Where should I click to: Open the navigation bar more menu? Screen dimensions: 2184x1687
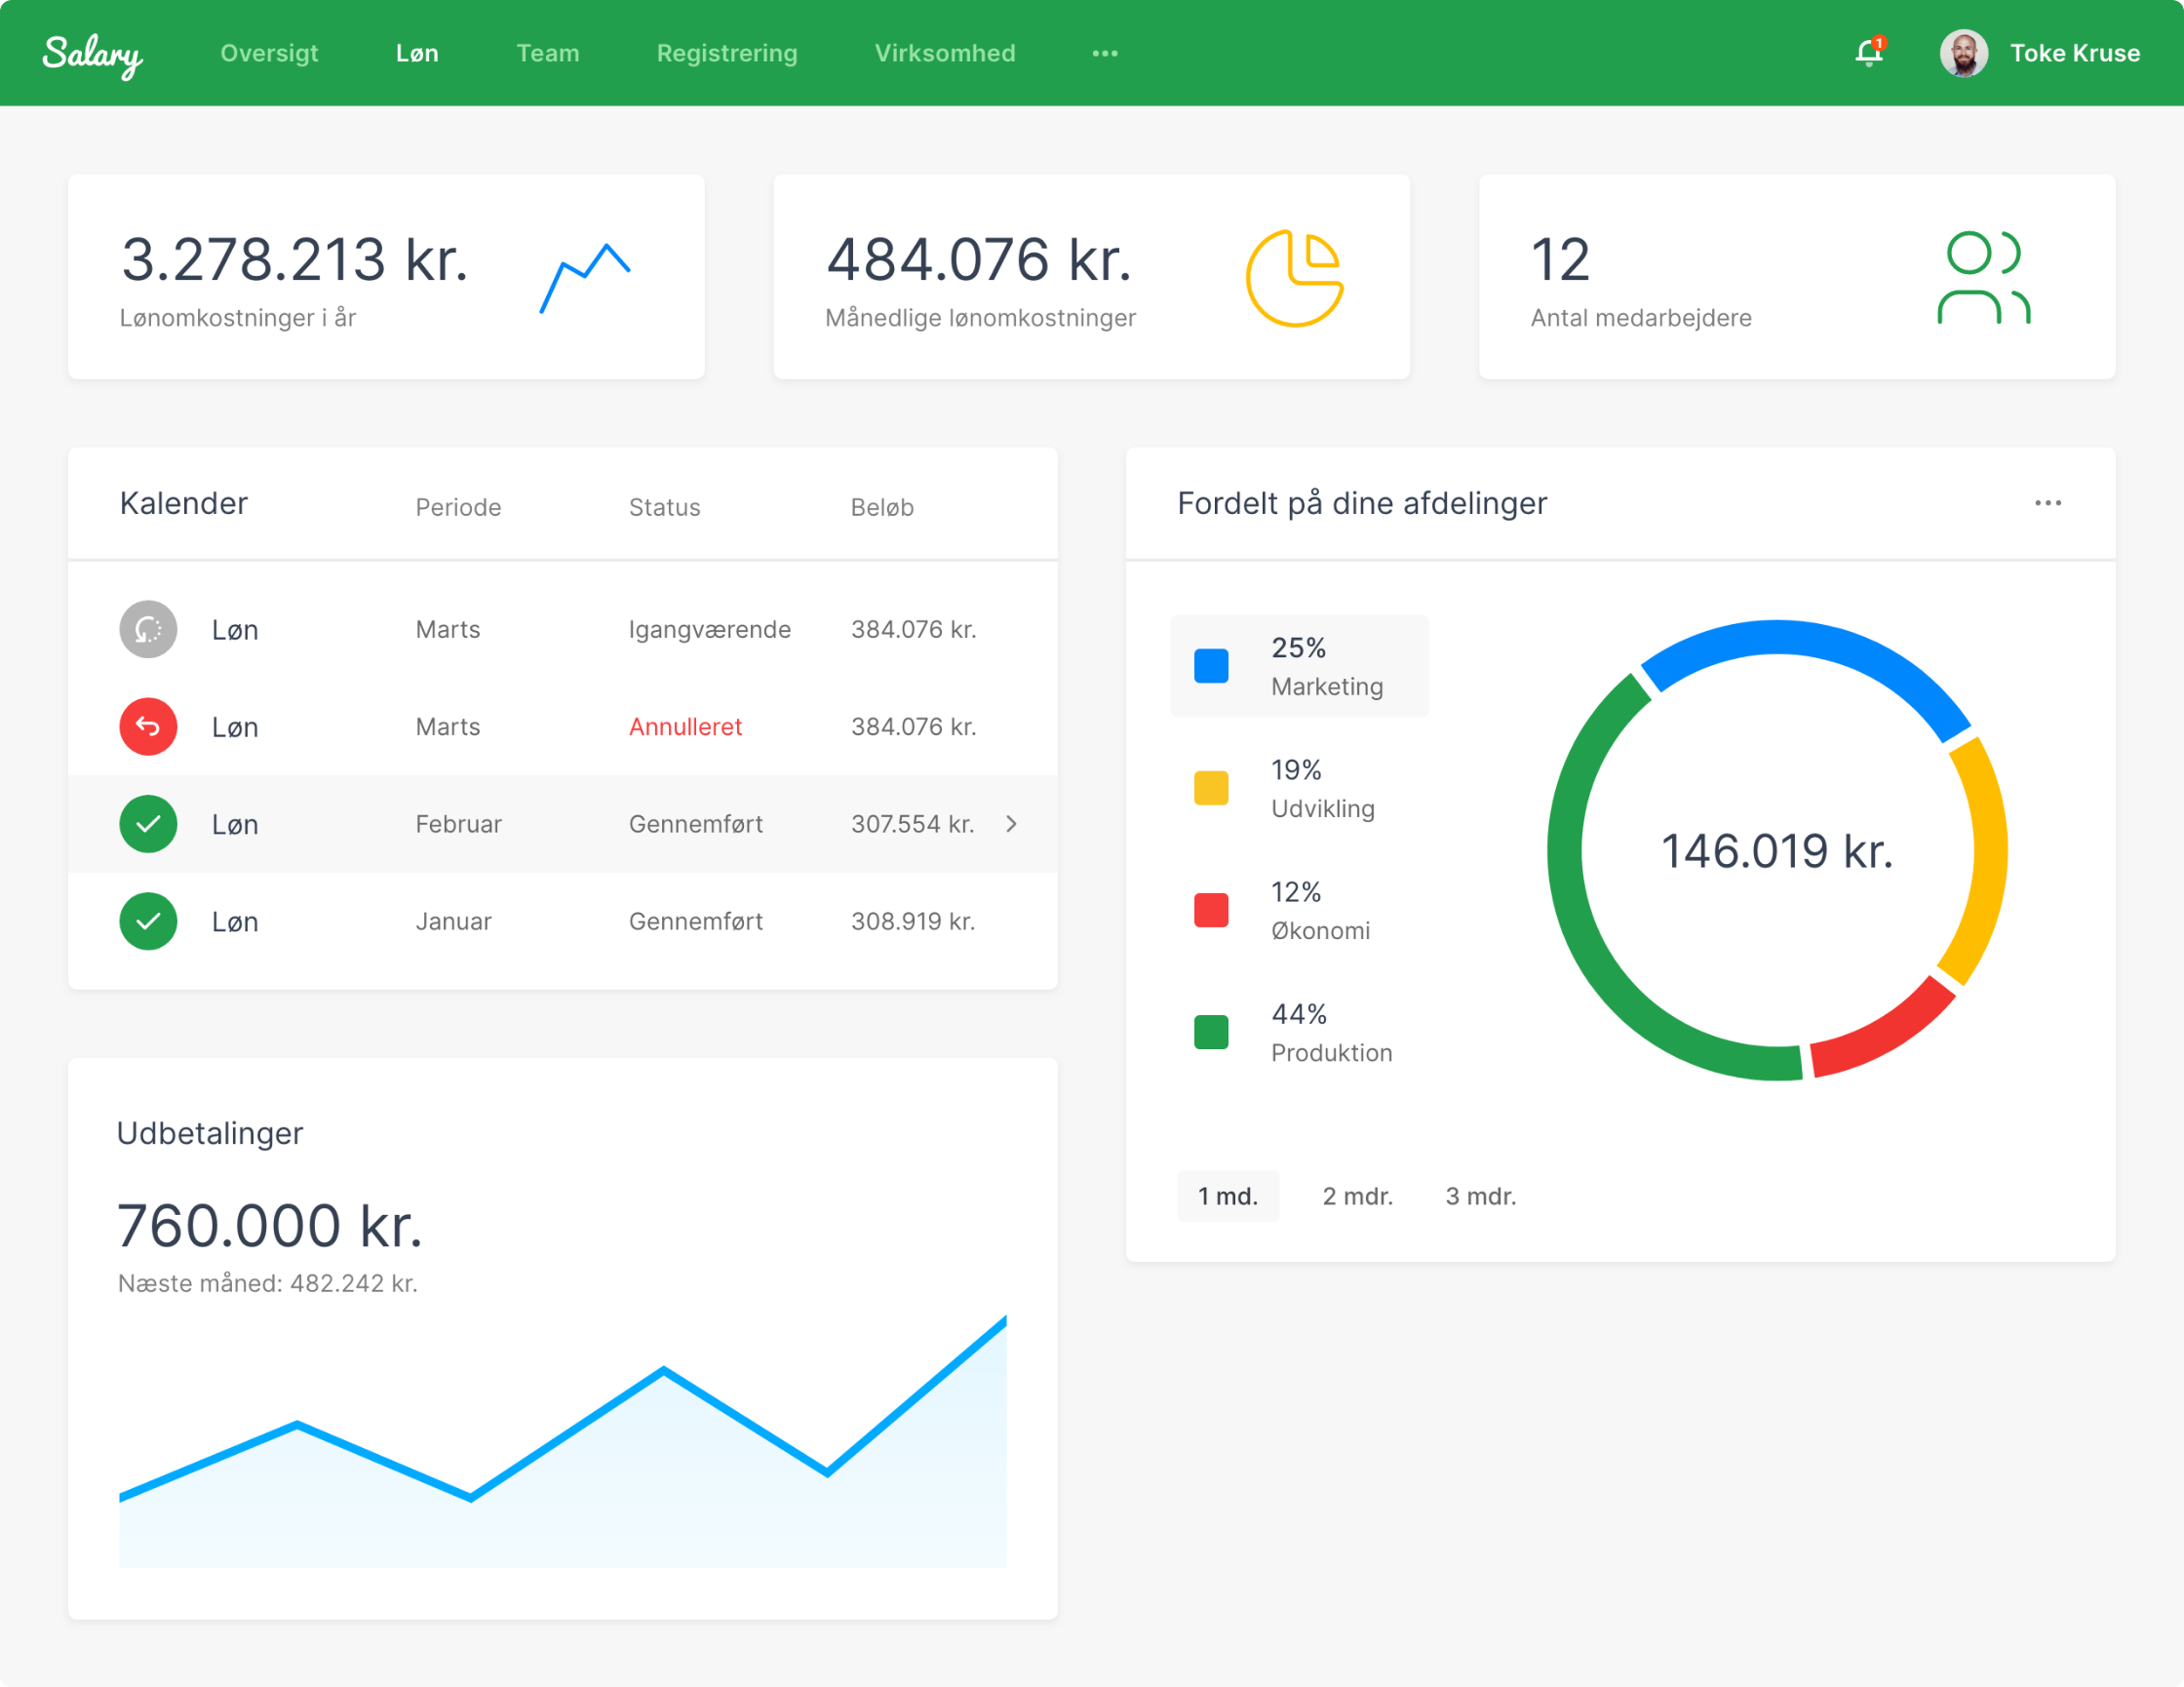(1104, 53)
